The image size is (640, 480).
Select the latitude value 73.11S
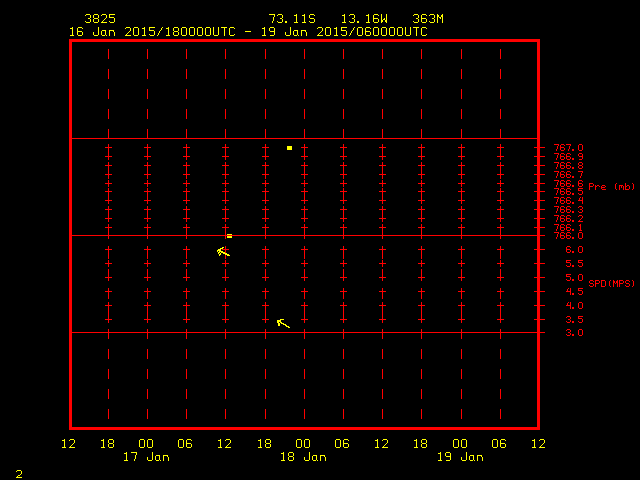point(292,19)
